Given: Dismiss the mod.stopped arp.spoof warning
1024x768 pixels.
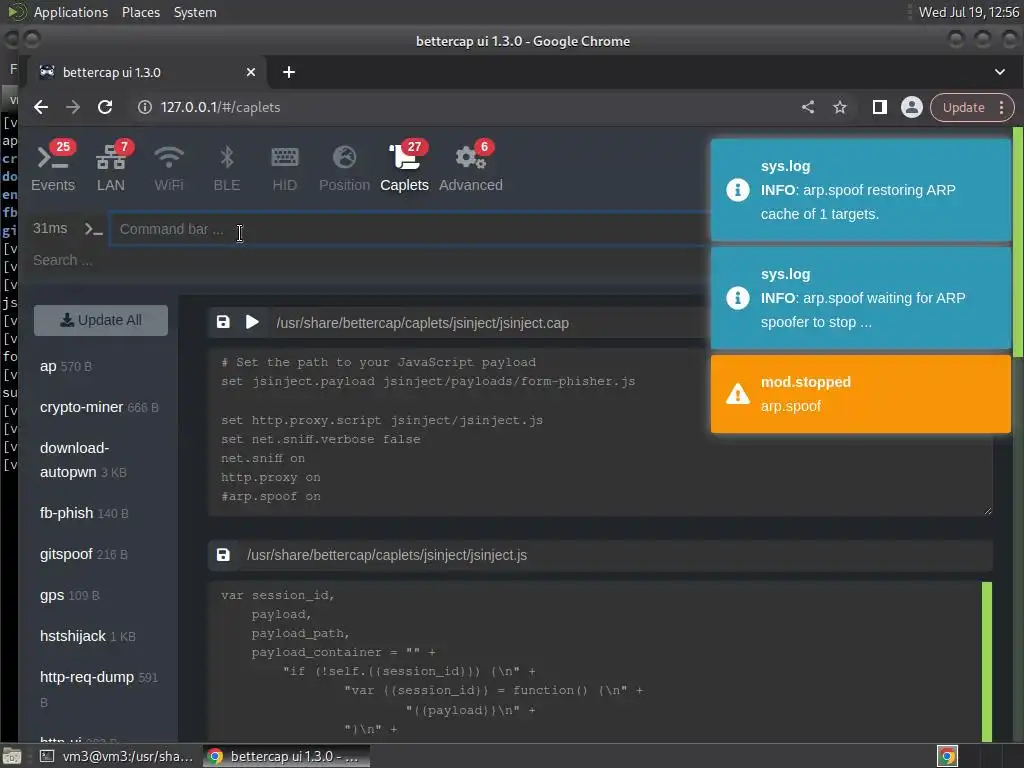Looking at the screenshot, I should coord(861,394).
